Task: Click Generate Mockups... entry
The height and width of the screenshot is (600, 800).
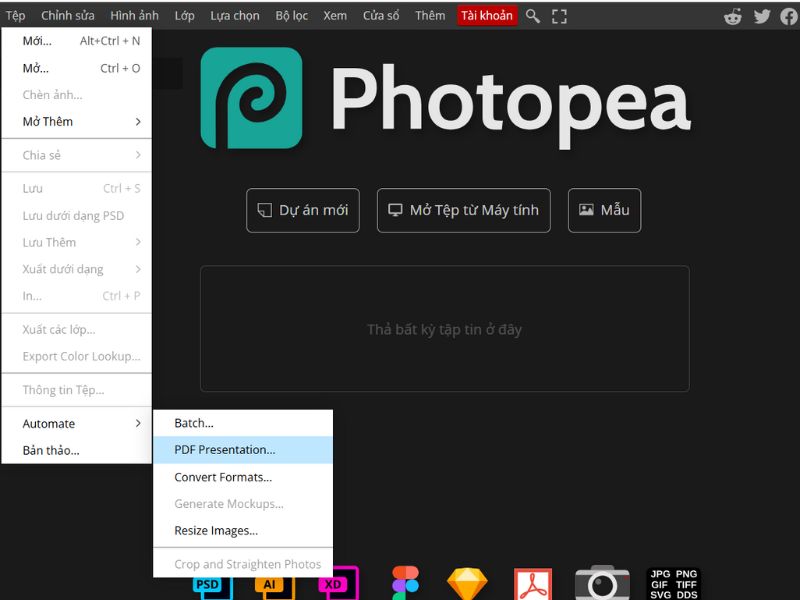Action: (x=243, y=504)
